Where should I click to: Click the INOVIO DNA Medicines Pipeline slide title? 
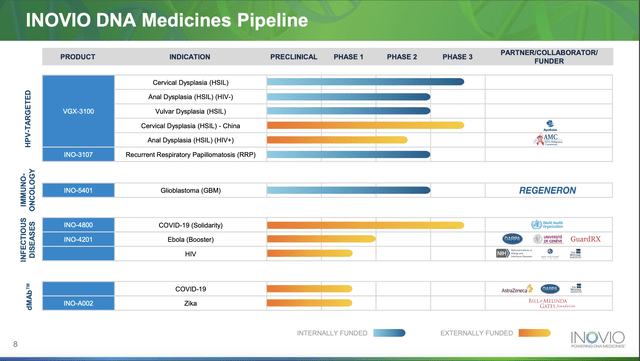tap(167, 20)
